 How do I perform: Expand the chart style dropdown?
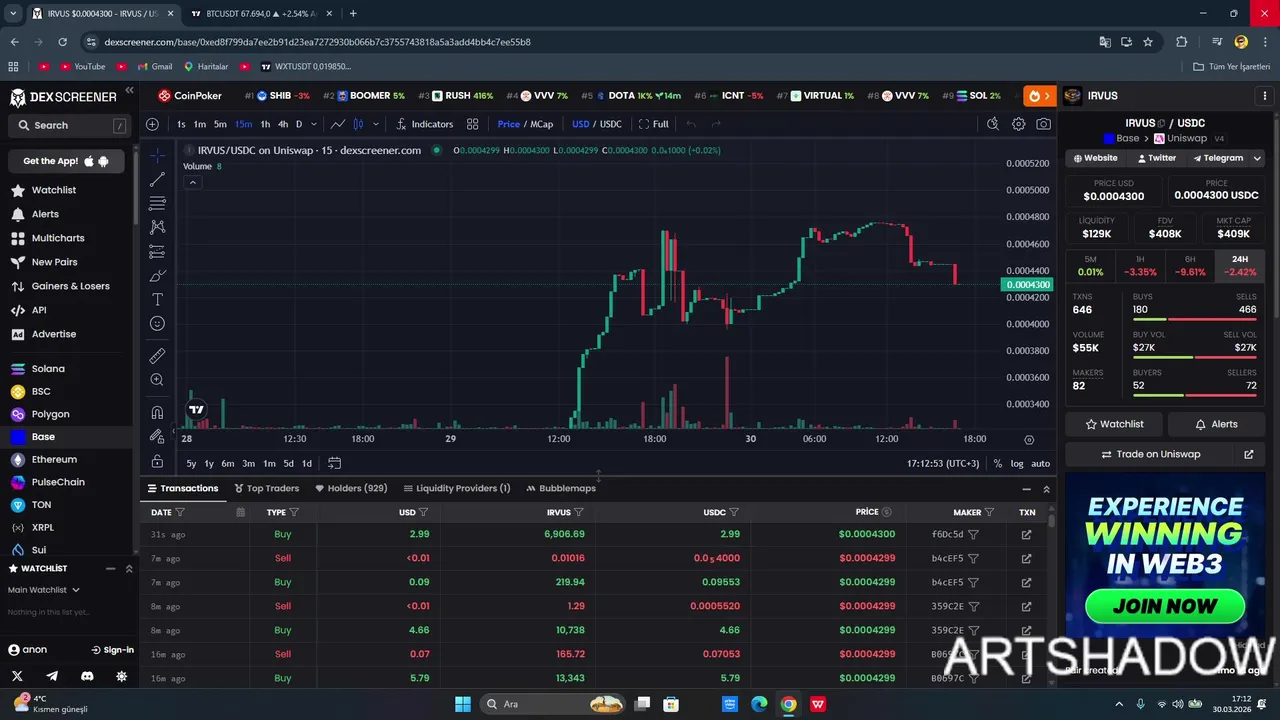[376, 124]
